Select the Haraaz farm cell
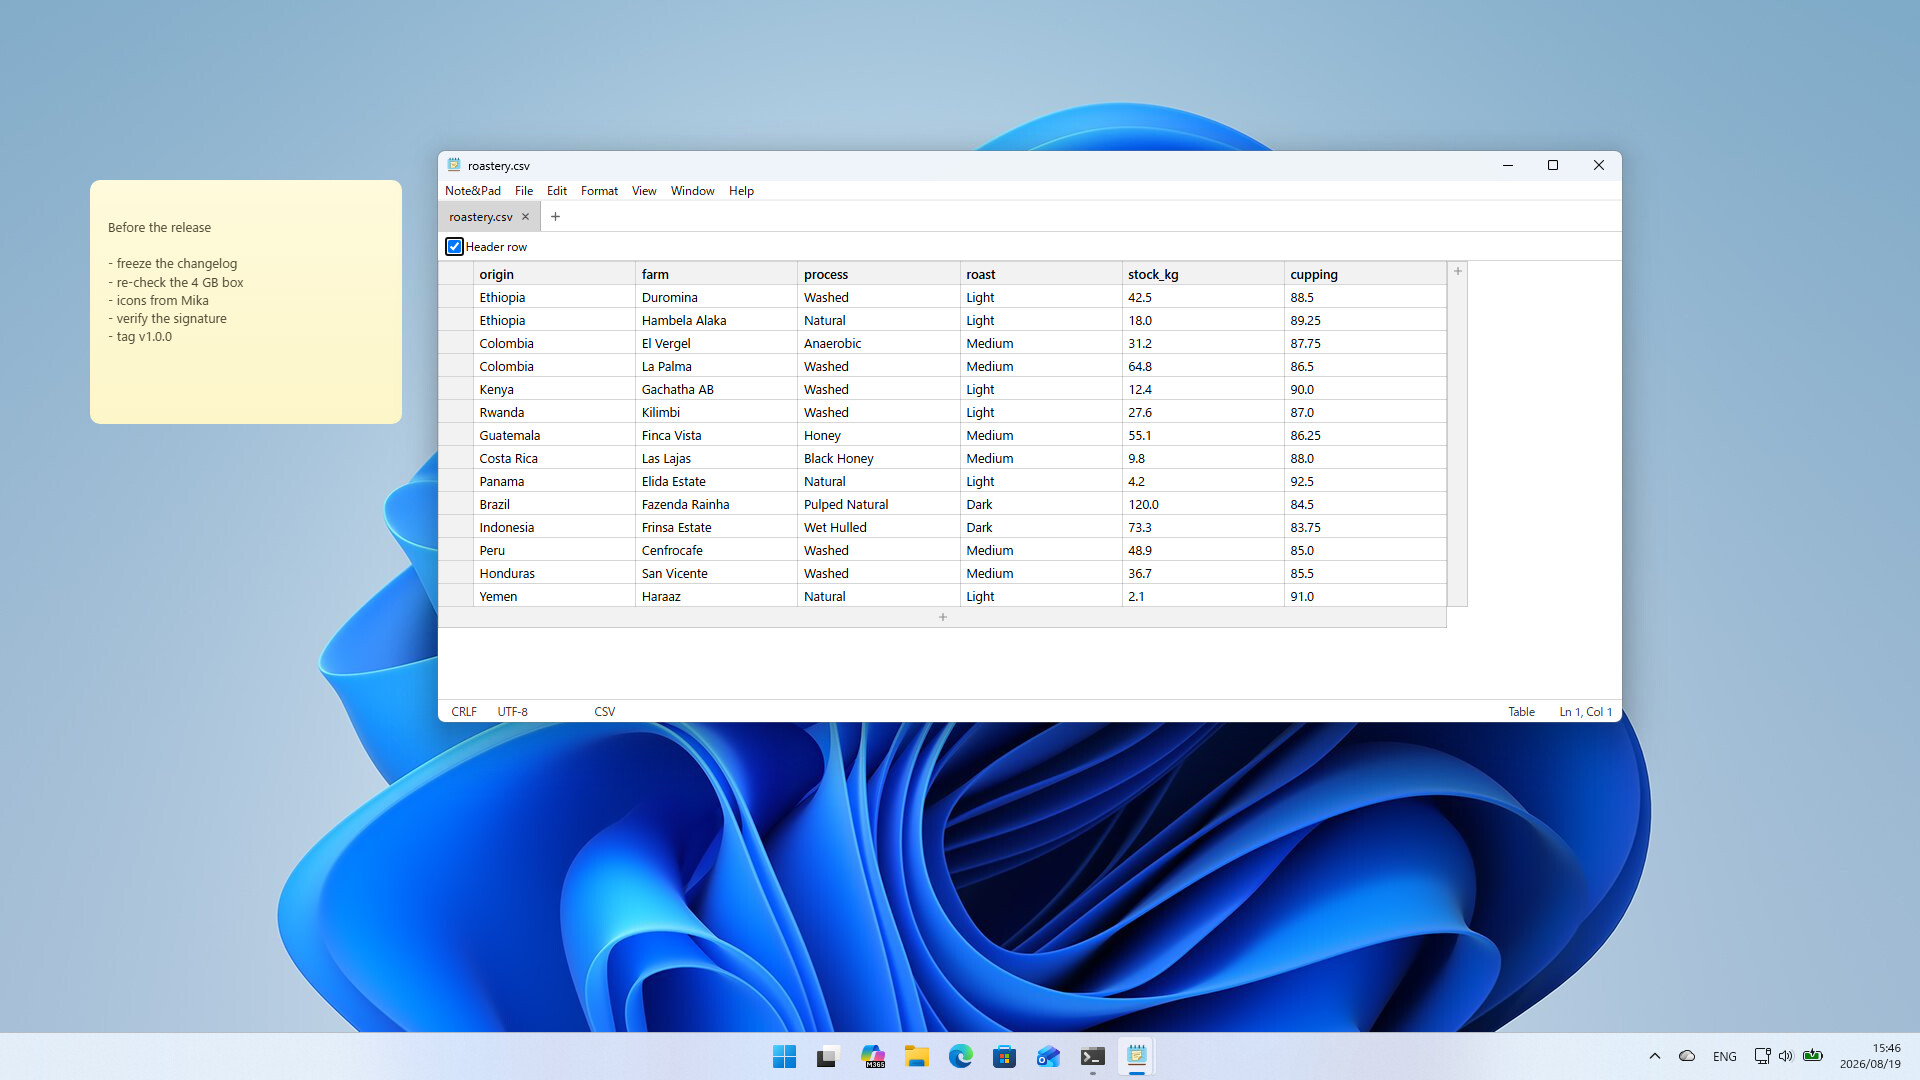 (717, 596)
